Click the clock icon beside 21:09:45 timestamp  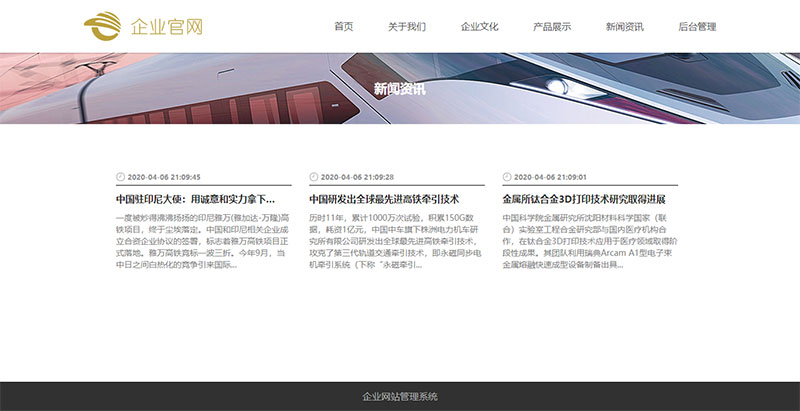pos(120,176)
